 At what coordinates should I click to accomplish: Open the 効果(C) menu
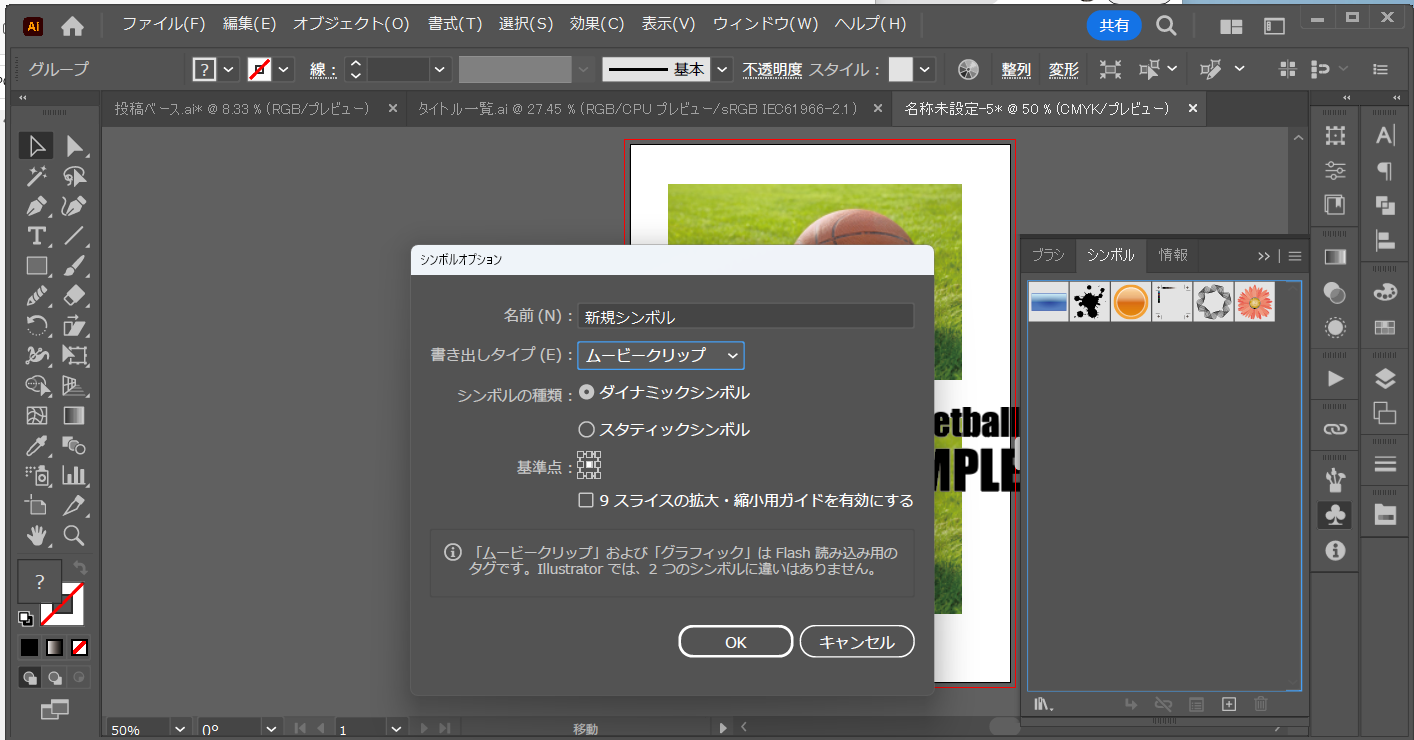(x=597, y=24)
